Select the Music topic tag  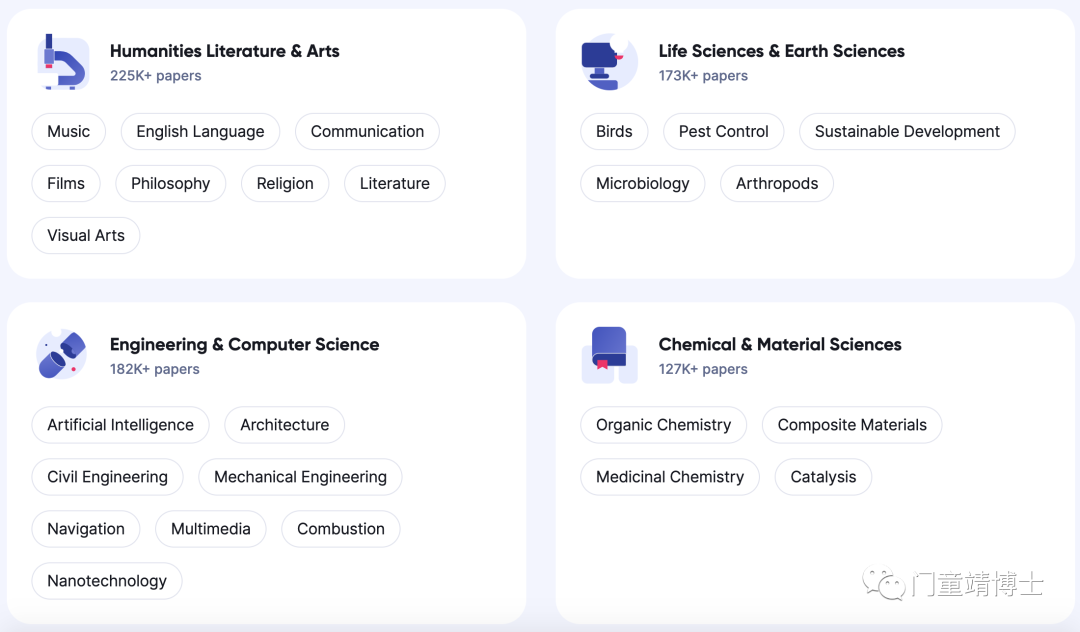pyautogui.click(x=69, y=131)
